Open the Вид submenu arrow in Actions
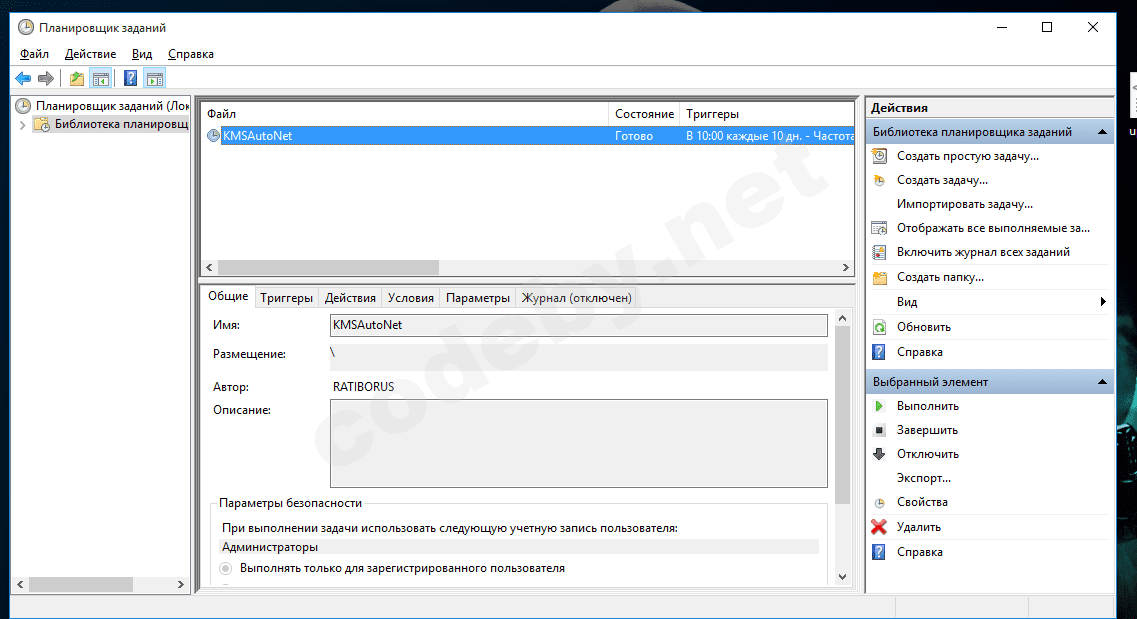The height and width of the screenshot is (619, 1137). click(1102, 302)
